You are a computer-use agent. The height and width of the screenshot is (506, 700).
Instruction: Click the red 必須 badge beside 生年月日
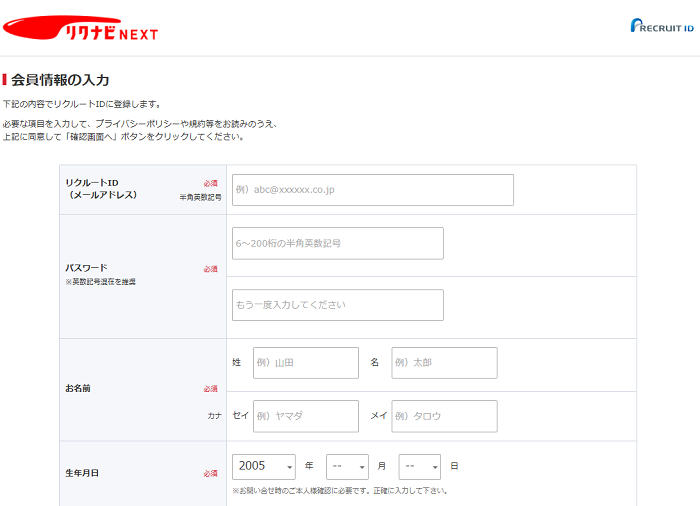[210, 473]
